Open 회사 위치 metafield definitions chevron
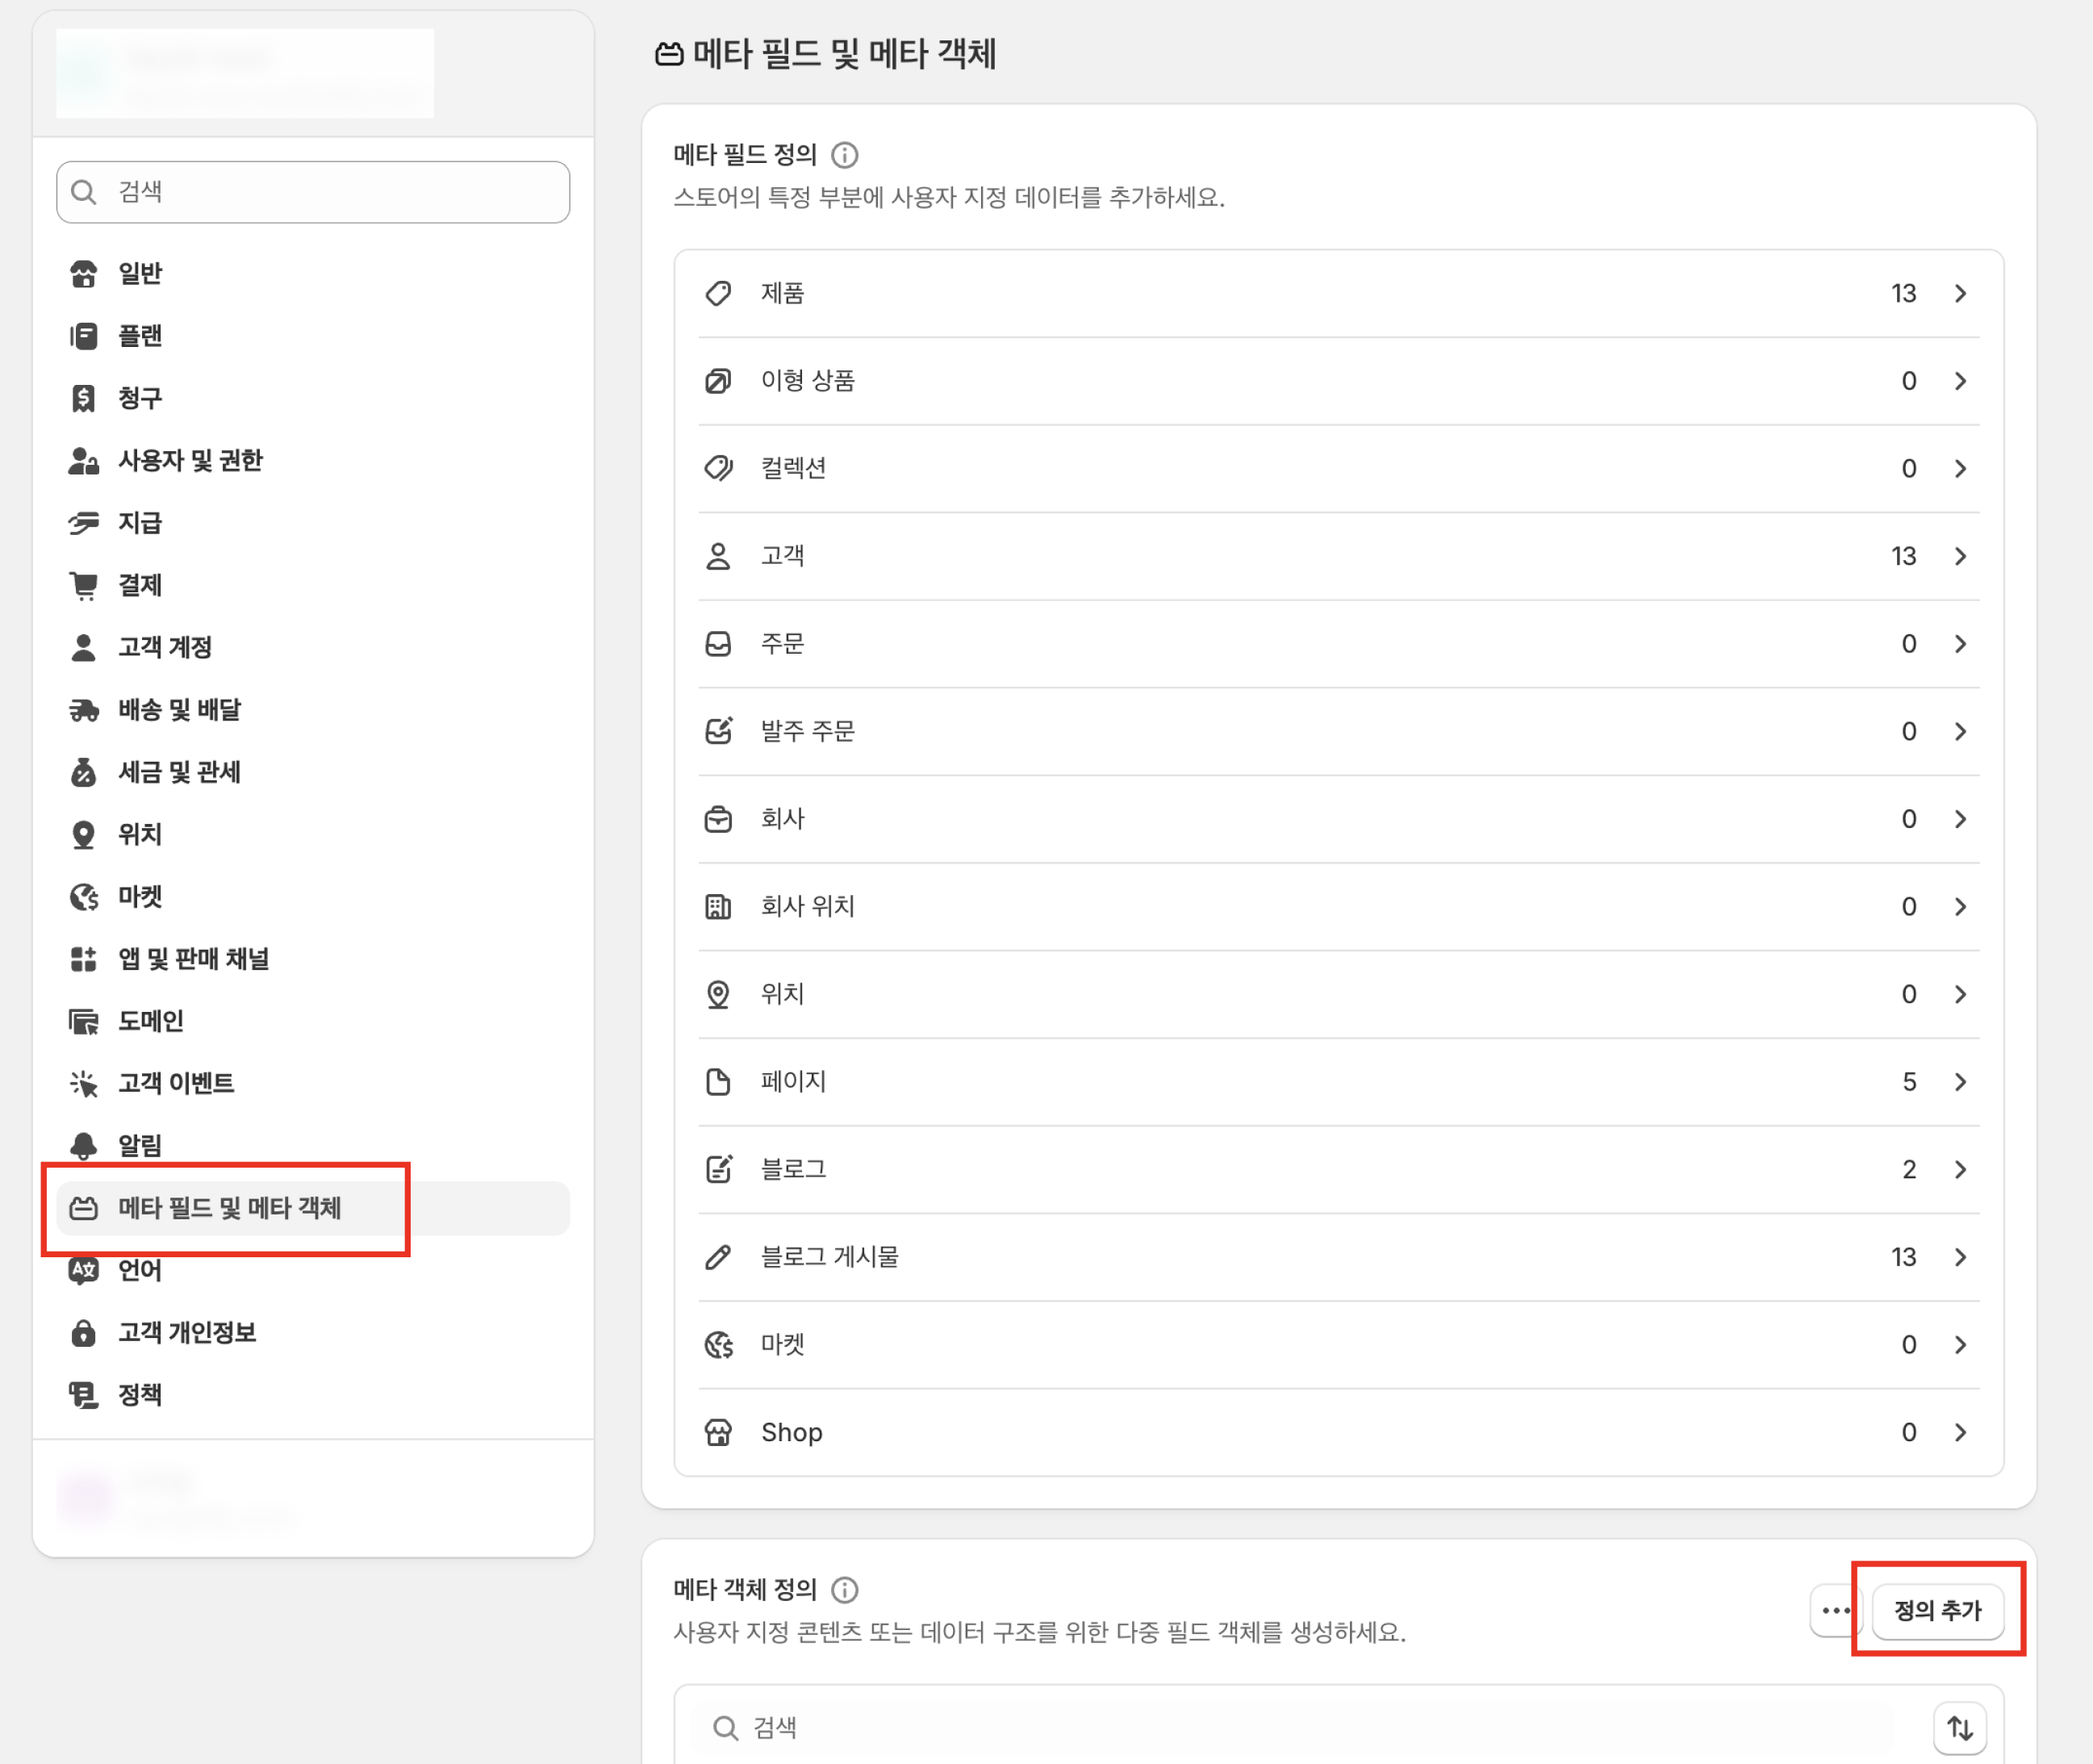The image size is (2093, 1764). 1960,906
